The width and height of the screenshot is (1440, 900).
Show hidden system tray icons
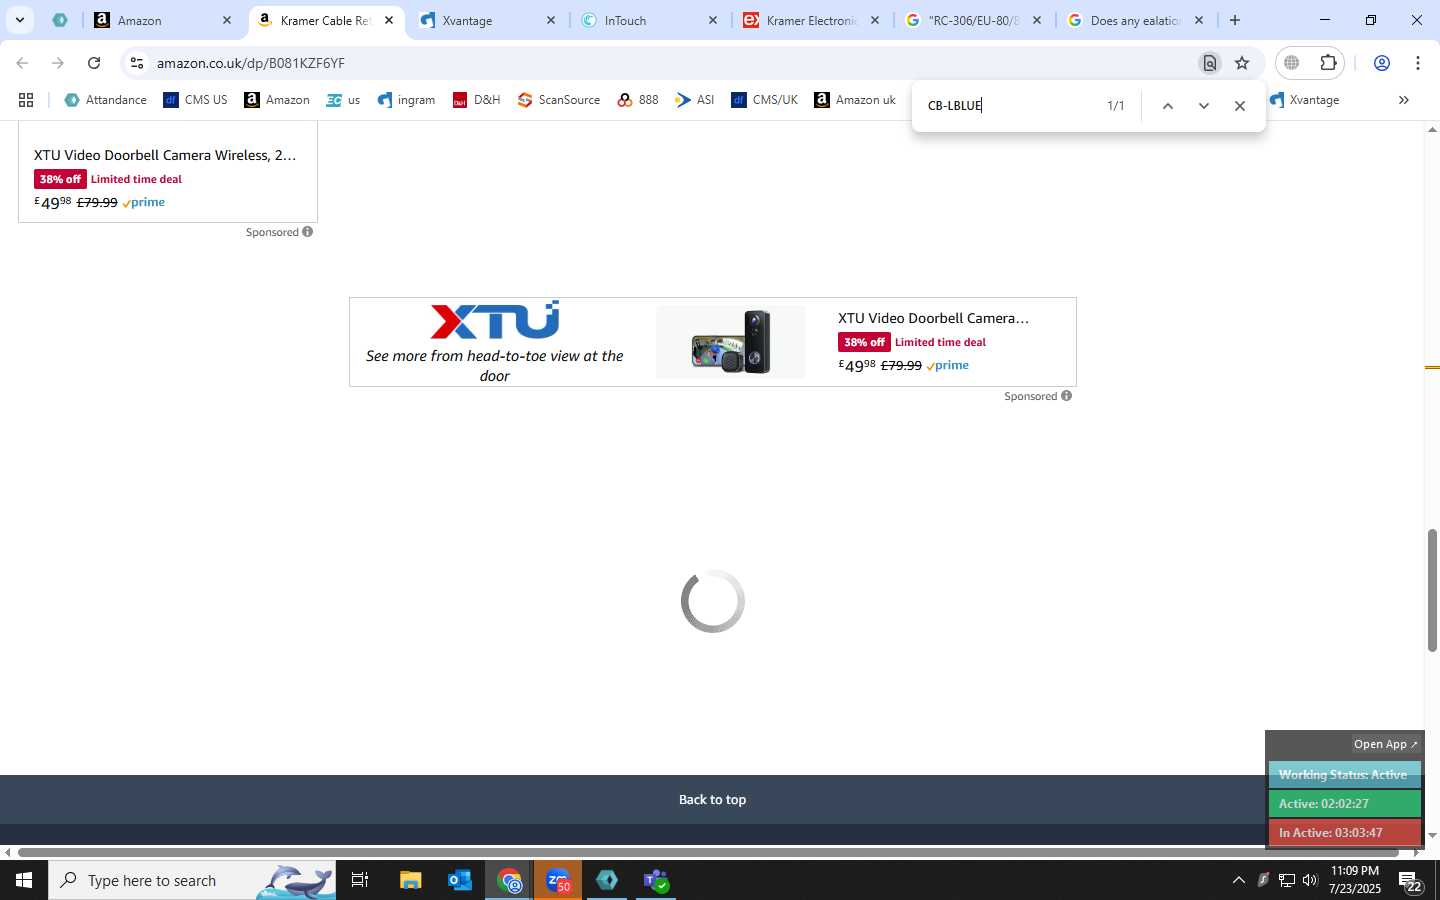click(x=1238, y=880)
